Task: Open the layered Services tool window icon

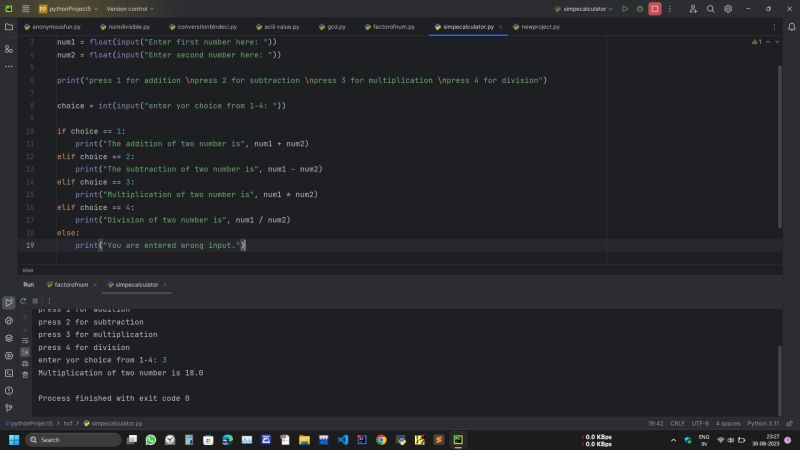Action: tap(9, 338)
